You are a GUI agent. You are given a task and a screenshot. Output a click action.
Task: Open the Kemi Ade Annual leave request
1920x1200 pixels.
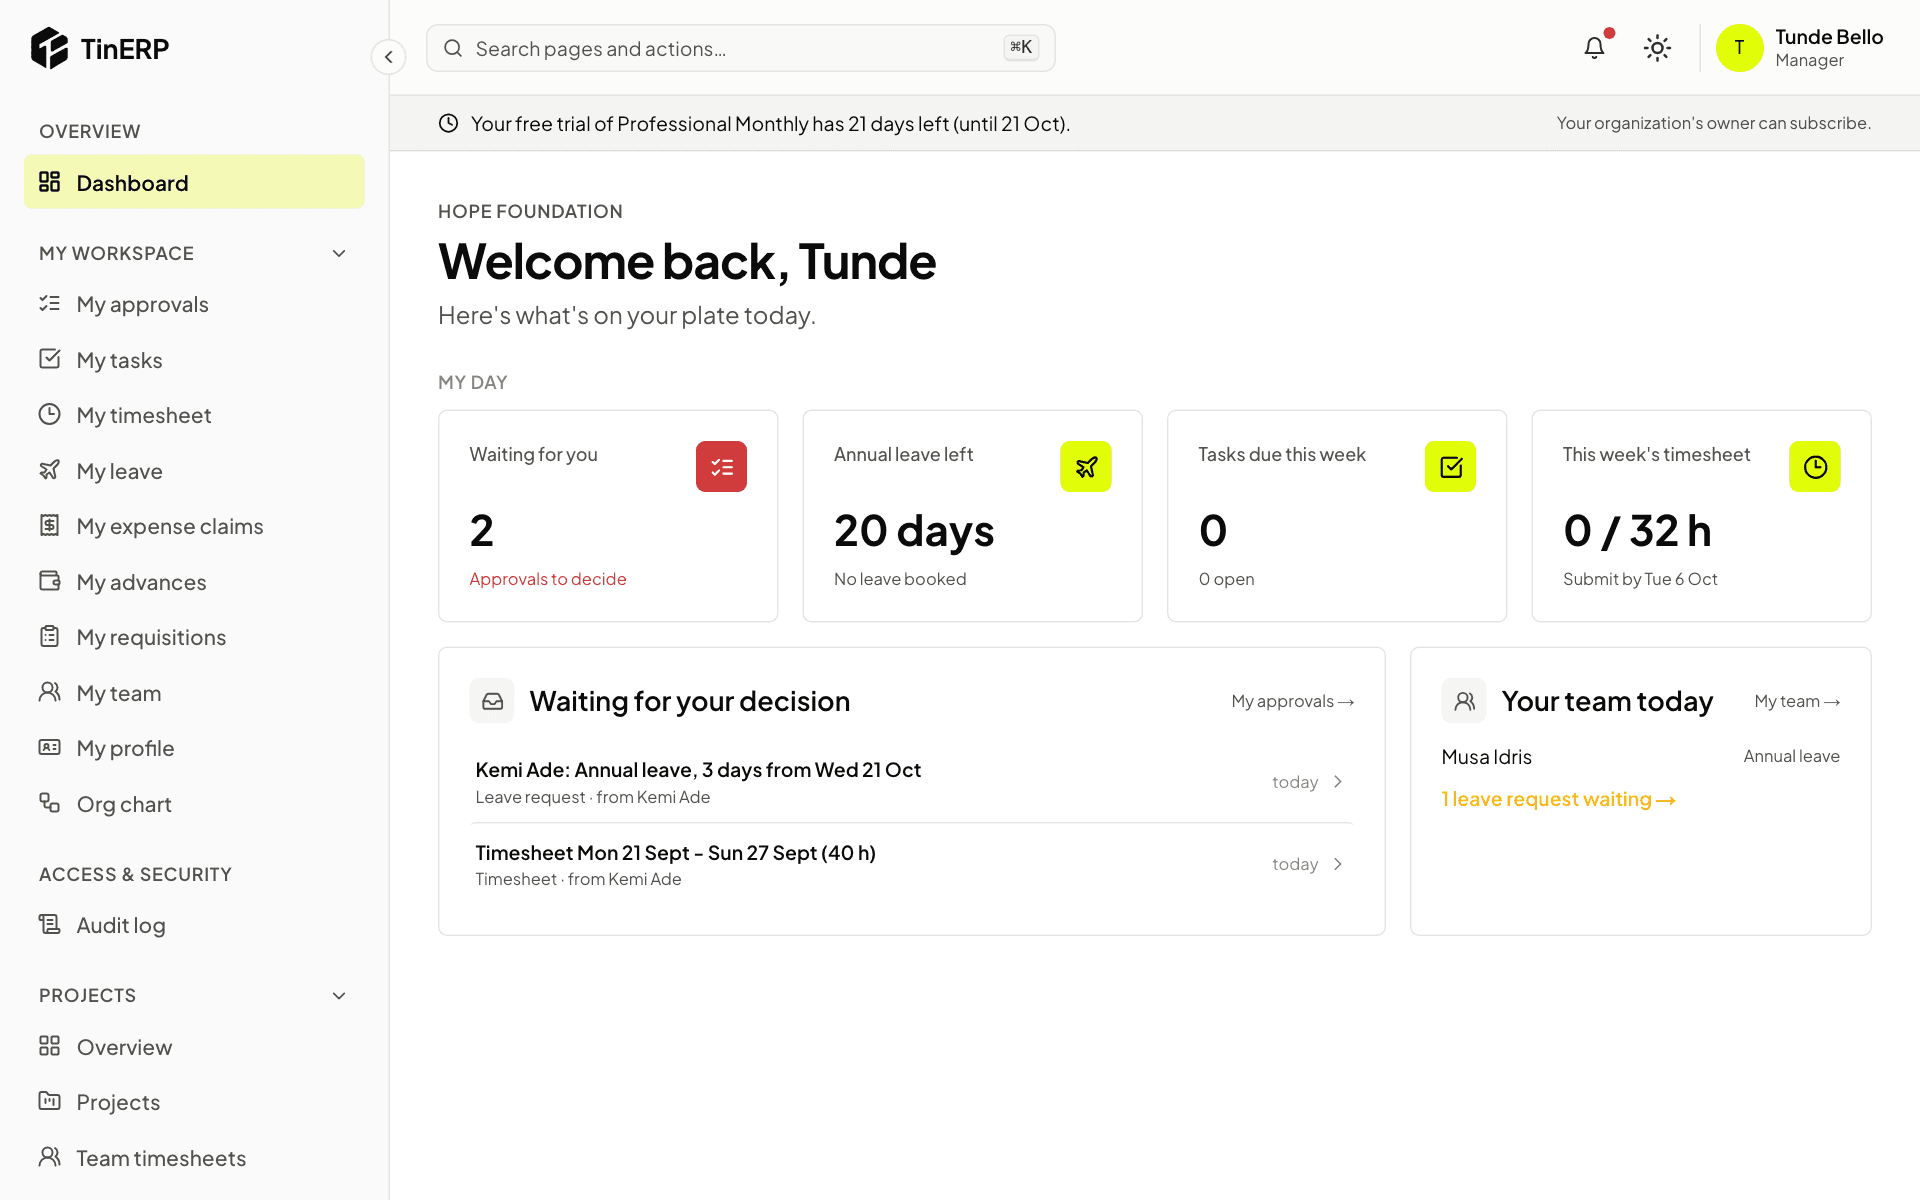click(x=912, y=782)
